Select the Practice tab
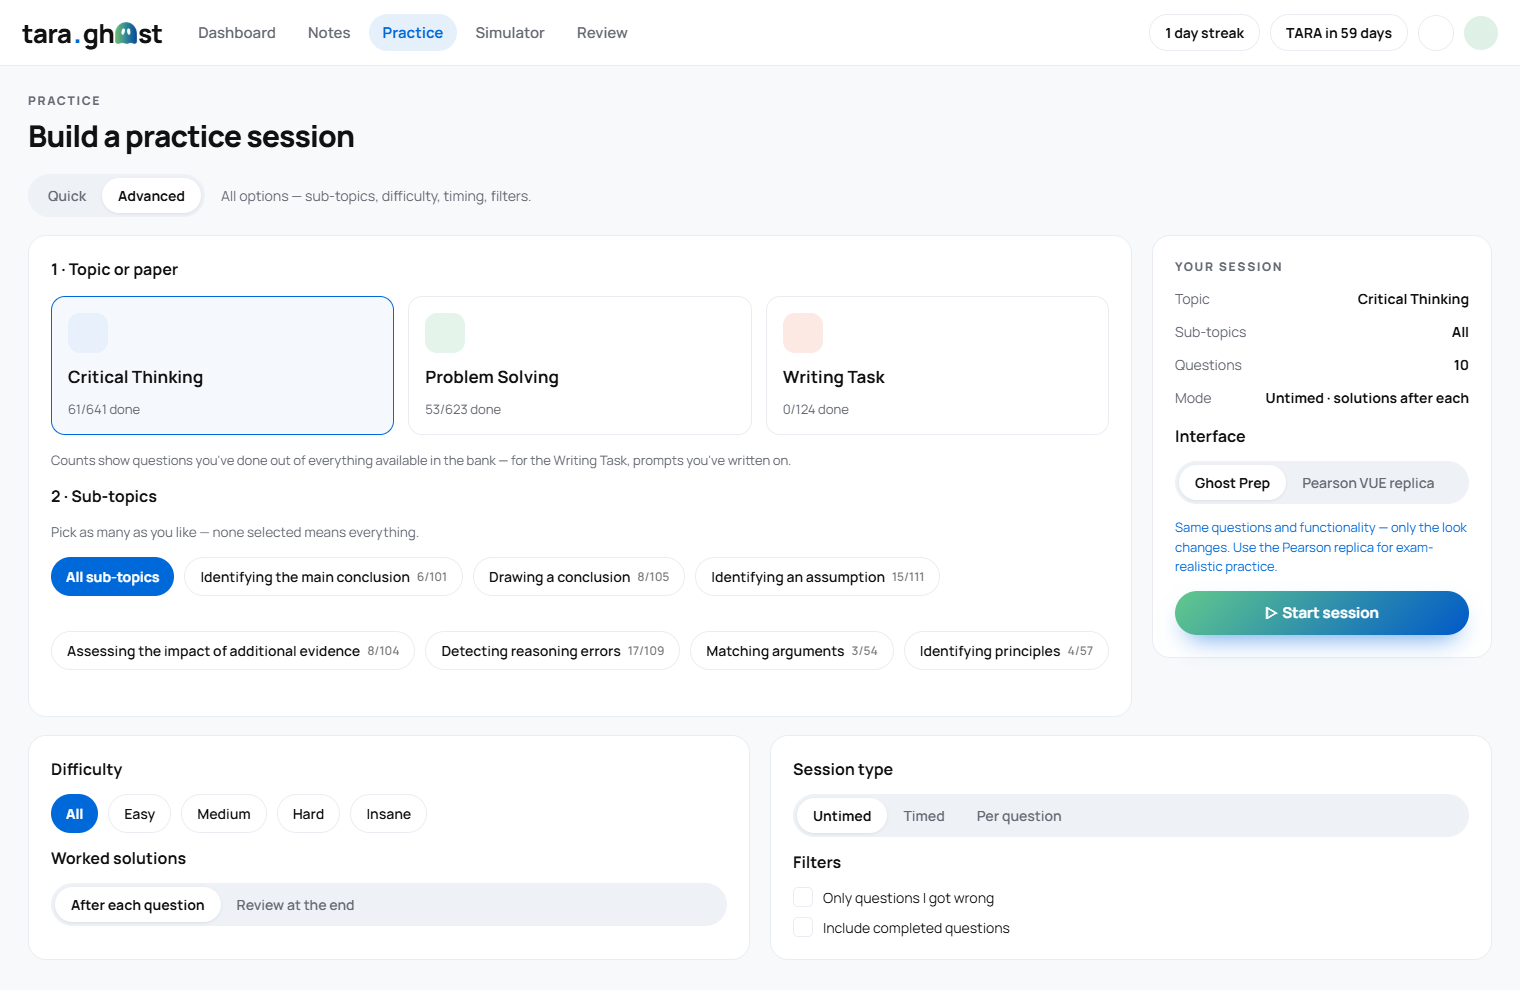The width and height of the screenshot is (1520, 990). (412, 33)
